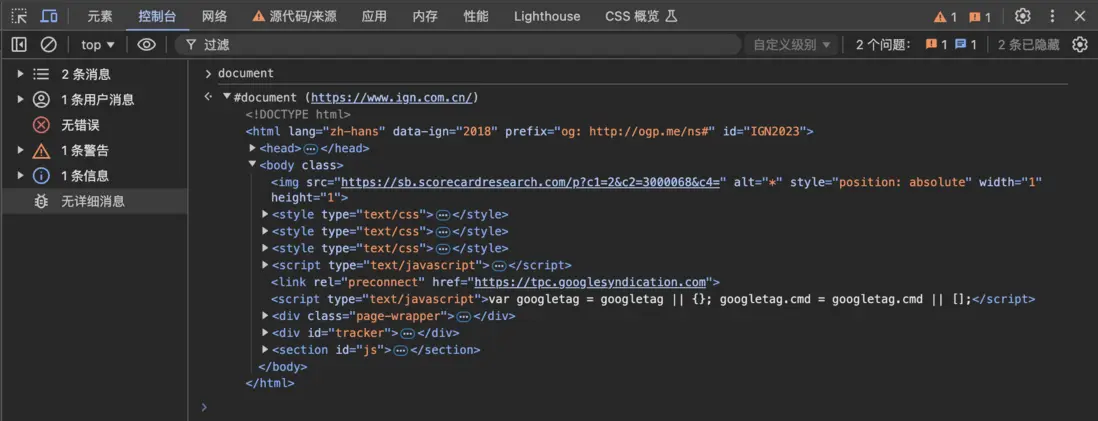Screen dimensions: 1098x421
Task: Open the scorecardresearch image source link
Action: coord(530,182)
